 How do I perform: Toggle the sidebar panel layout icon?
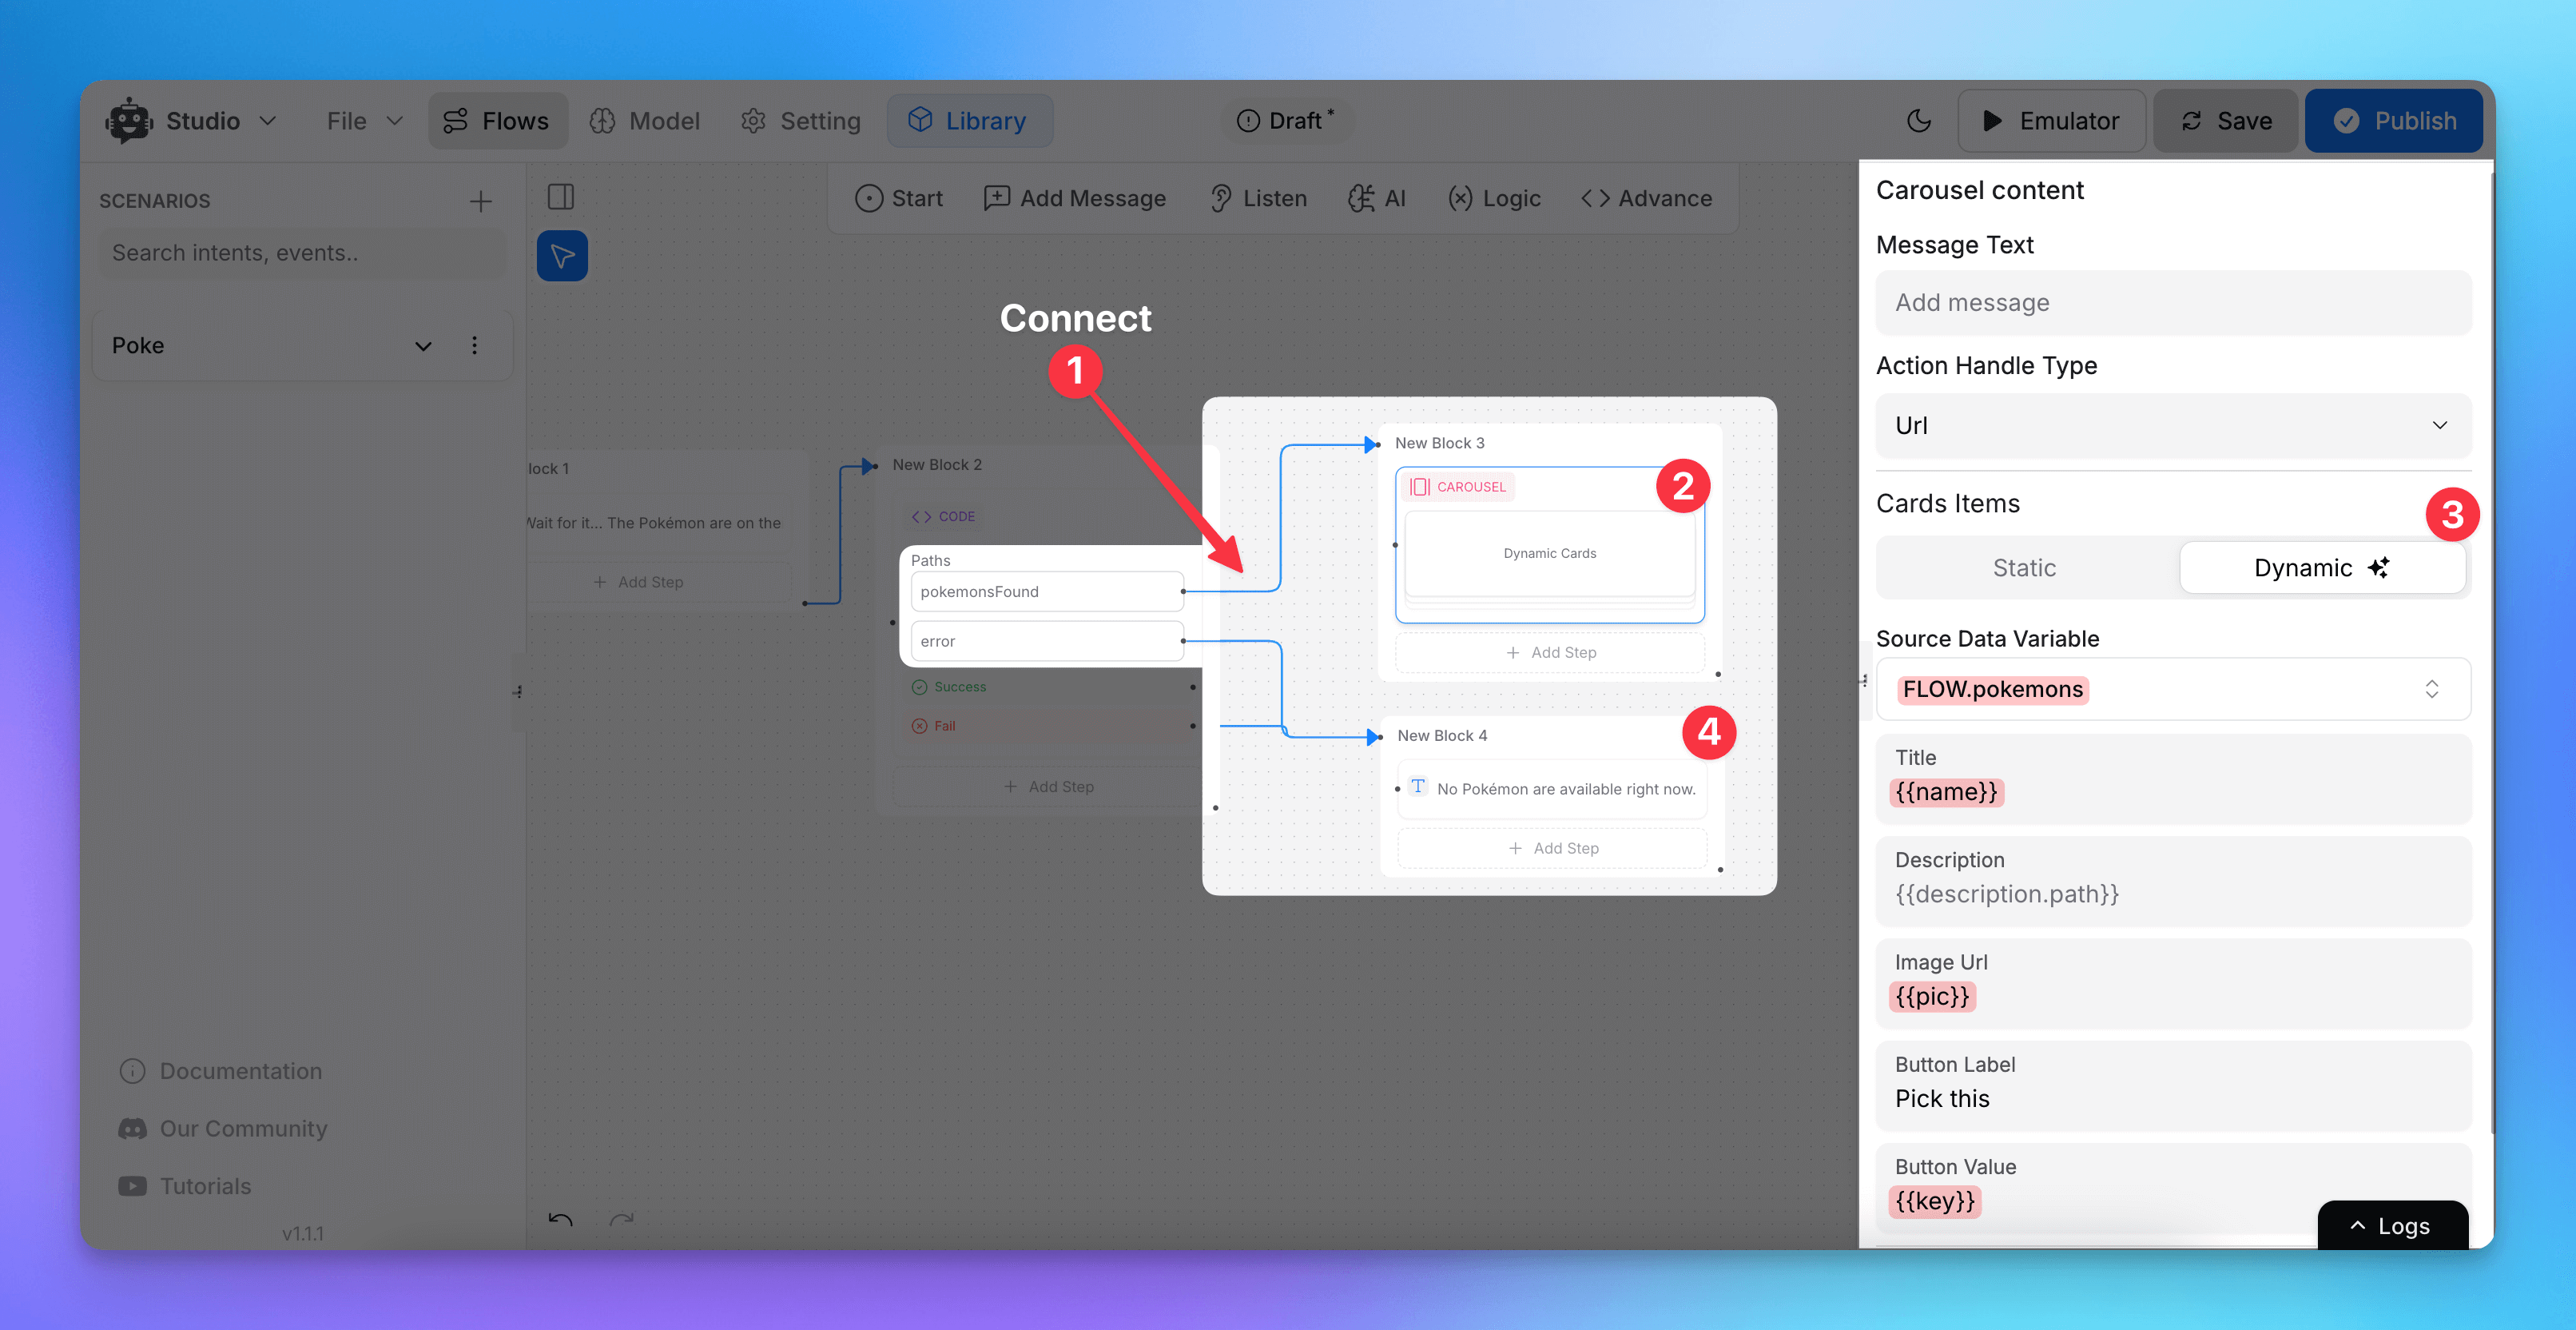(x=561, y=197)
